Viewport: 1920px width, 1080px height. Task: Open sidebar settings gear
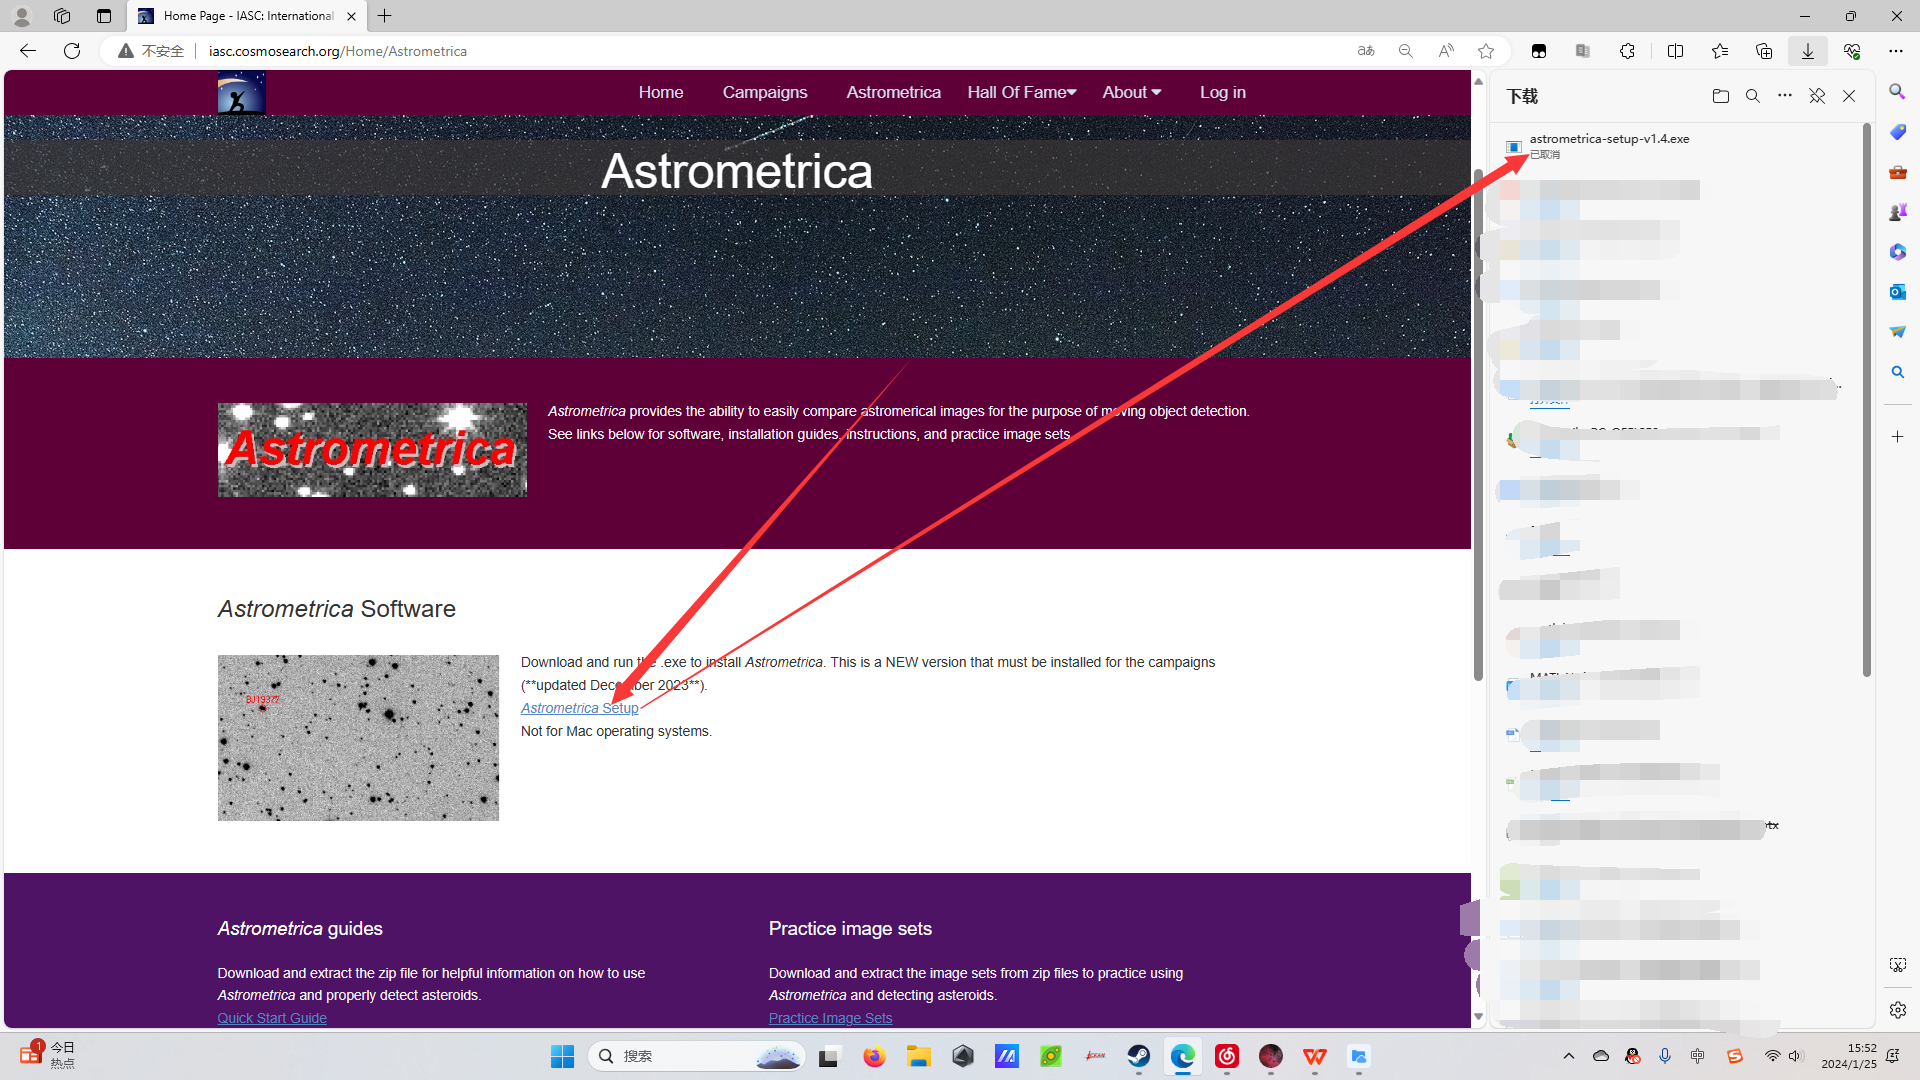[1897, 1010]
